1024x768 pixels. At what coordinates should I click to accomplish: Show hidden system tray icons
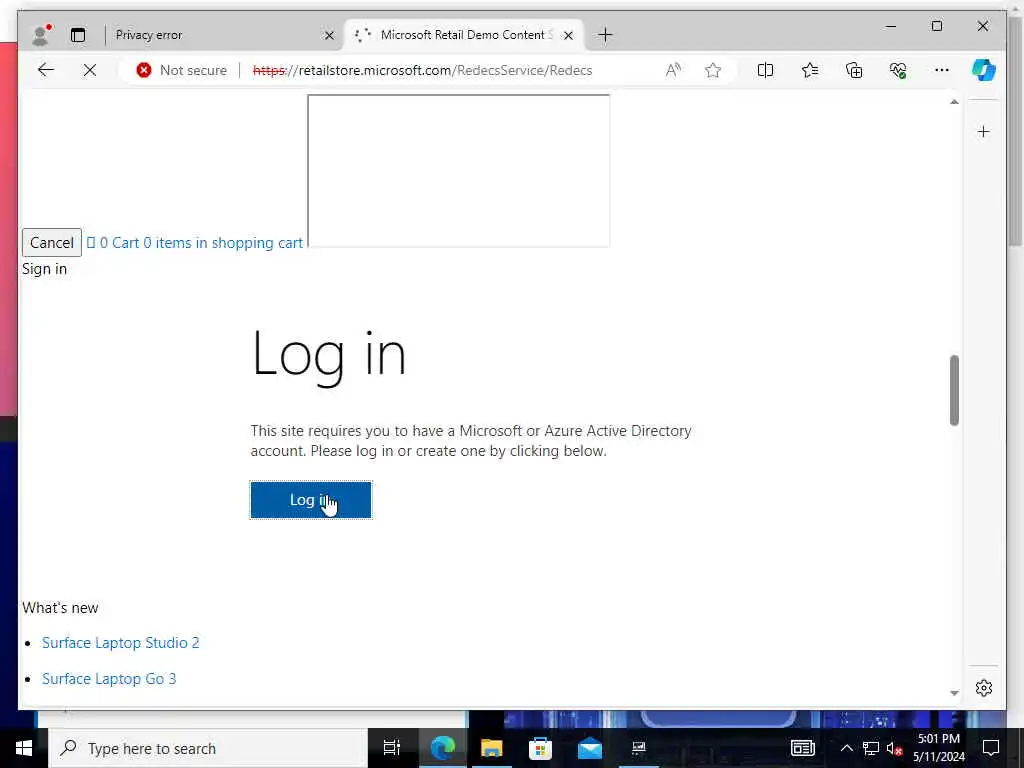click(846, 748)
